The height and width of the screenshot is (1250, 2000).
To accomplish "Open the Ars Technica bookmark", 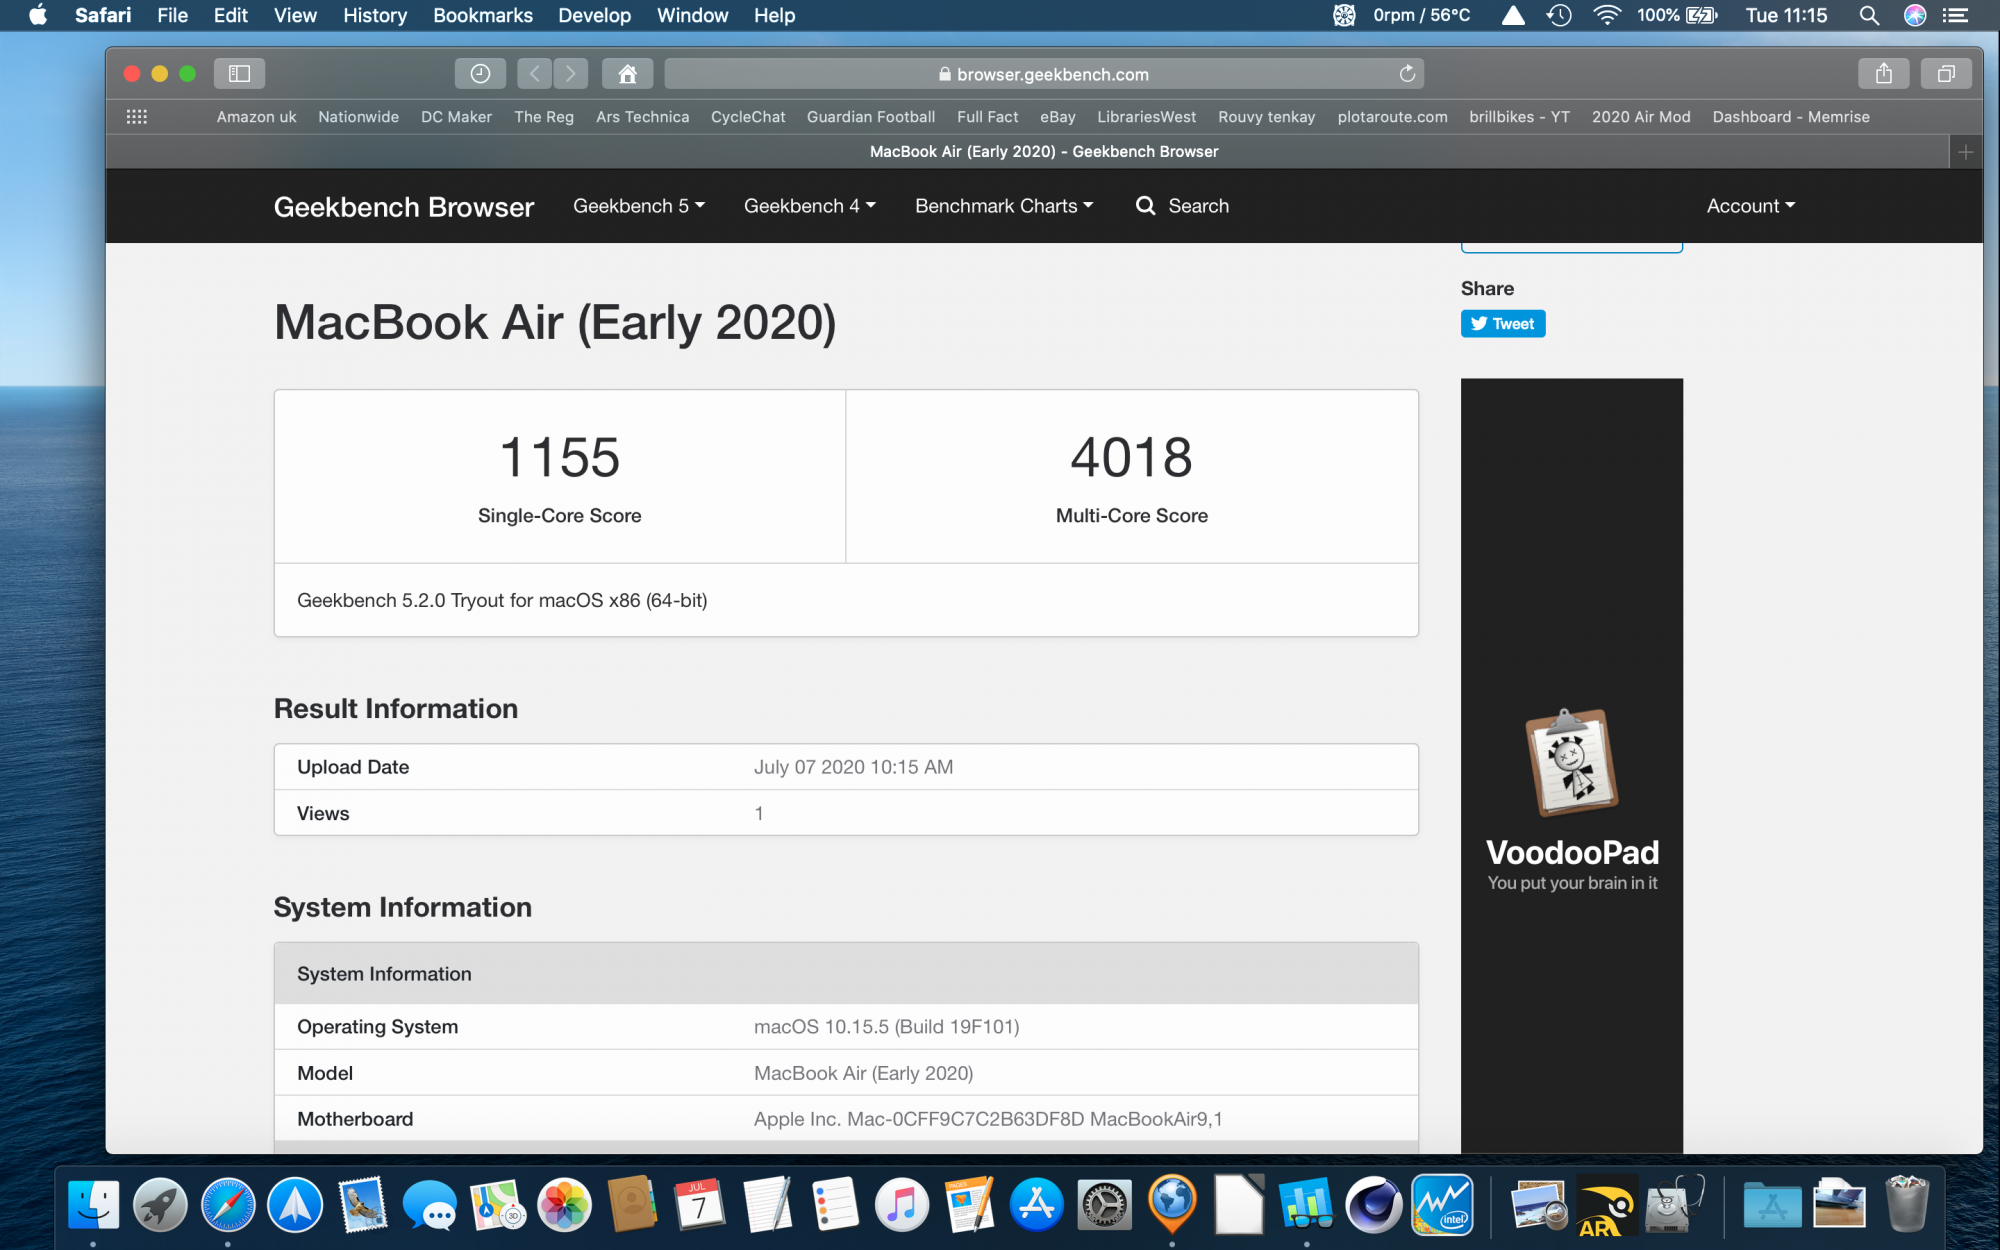I will click(x=642, y=117).
